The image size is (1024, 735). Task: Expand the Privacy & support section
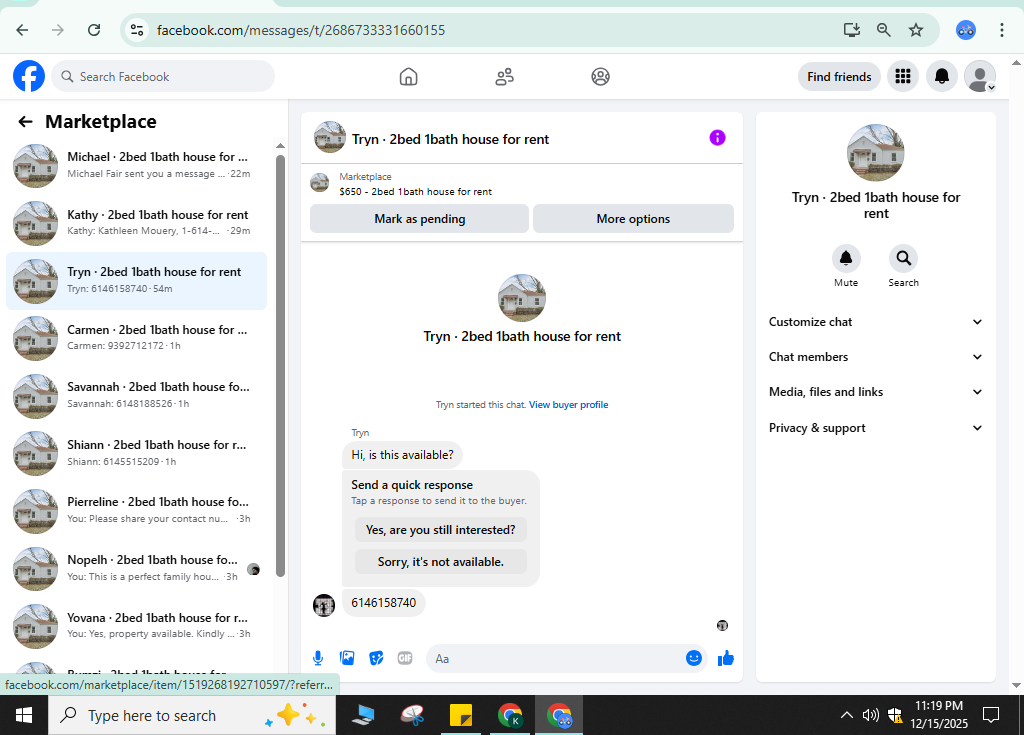point(875,428)
